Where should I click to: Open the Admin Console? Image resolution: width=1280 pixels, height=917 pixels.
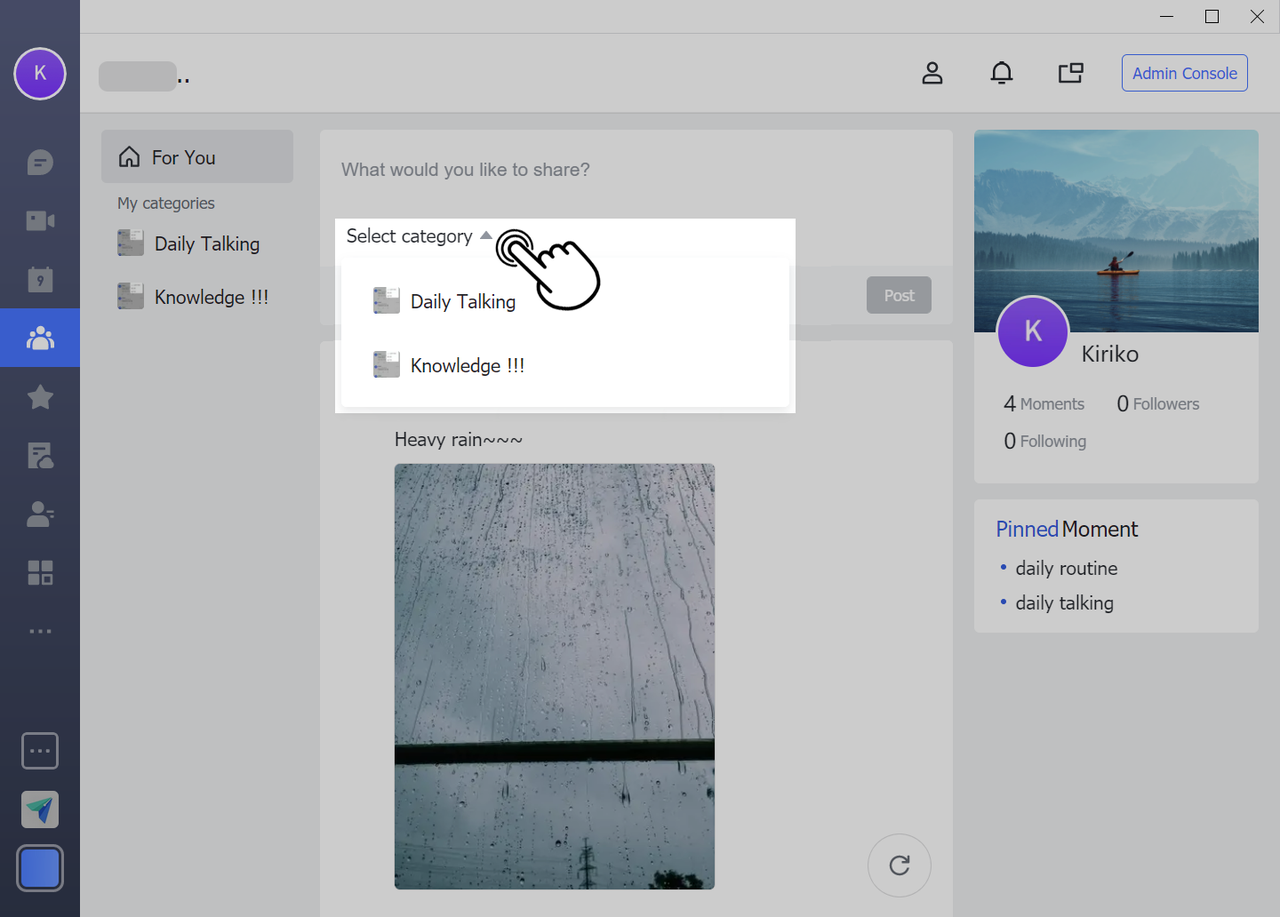tap(1184, 73)
